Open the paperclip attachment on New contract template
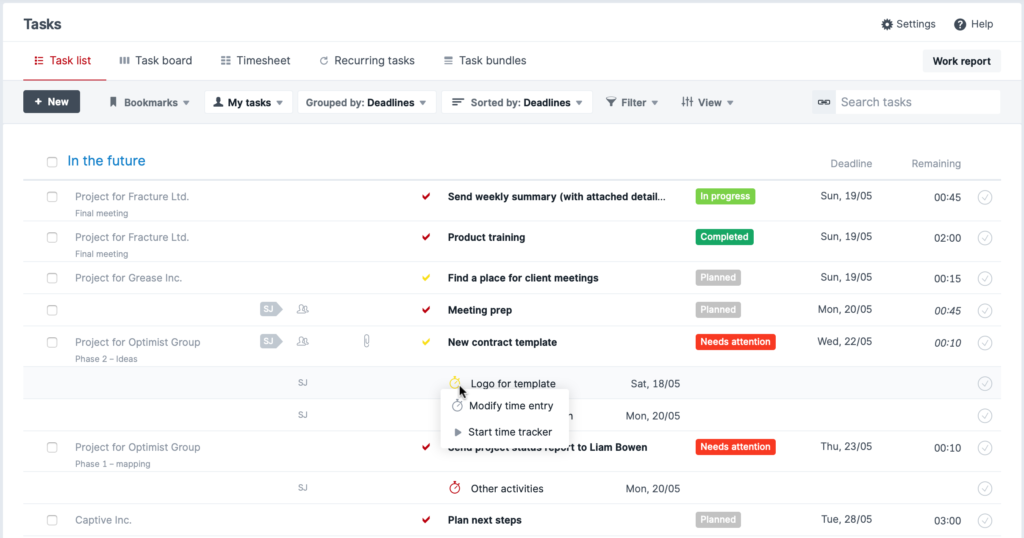The width and height of the screenshot is (1024, 538). [x=366, y=341]
